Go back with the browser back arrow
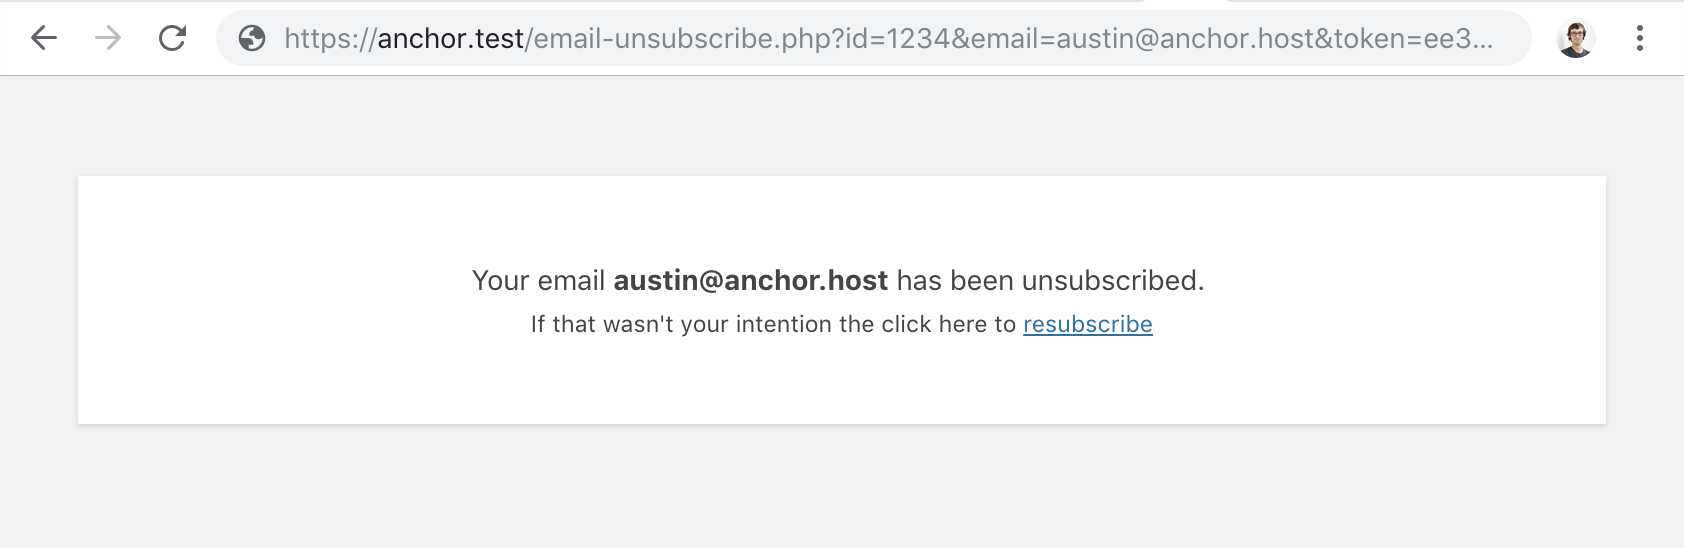Screen dimensions: 1684x548 tap(44, 38)
